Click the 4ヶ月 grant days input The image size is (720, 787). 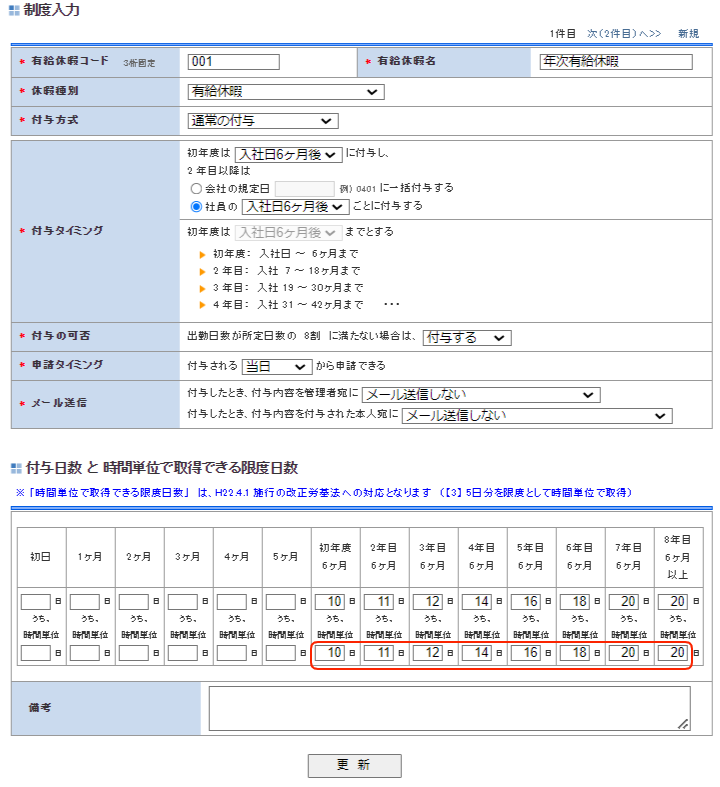tap(232, 601)
